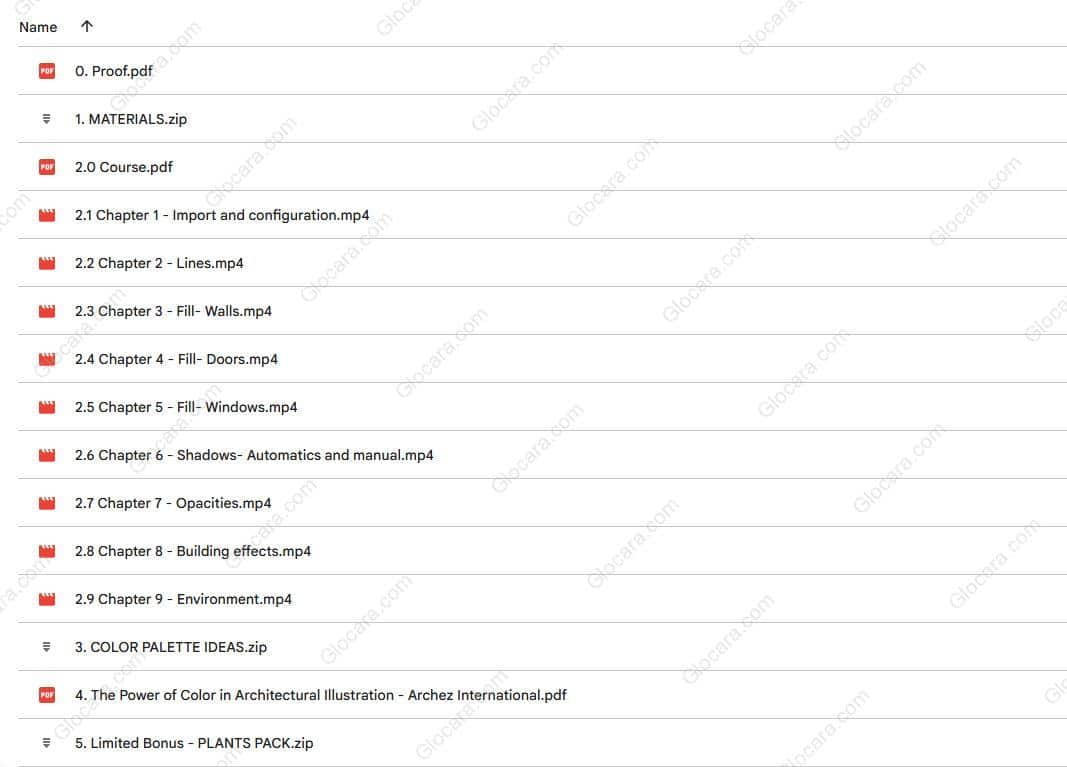Open 1. MATERIALS.zip file name

tap(131, 119)
